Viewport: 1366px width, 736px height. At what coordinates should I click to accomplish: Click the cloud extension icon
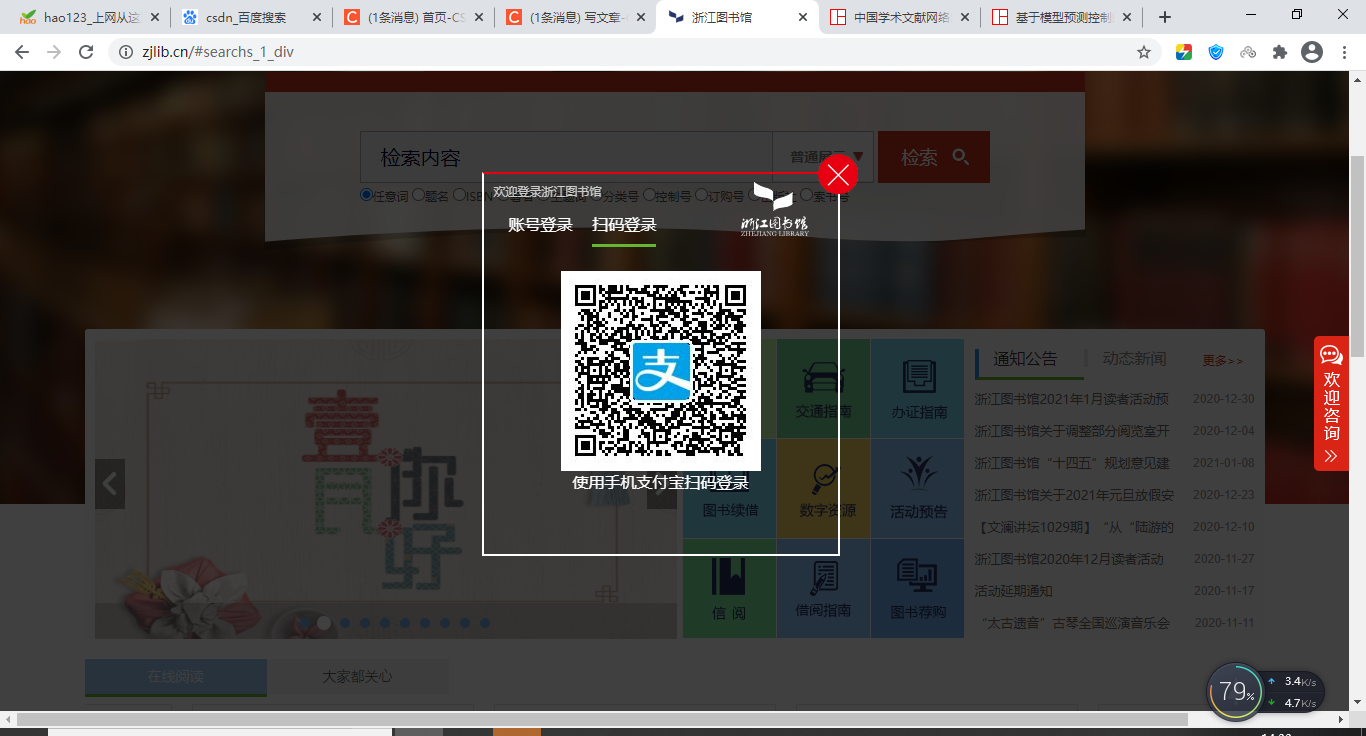pos(1248,52)
